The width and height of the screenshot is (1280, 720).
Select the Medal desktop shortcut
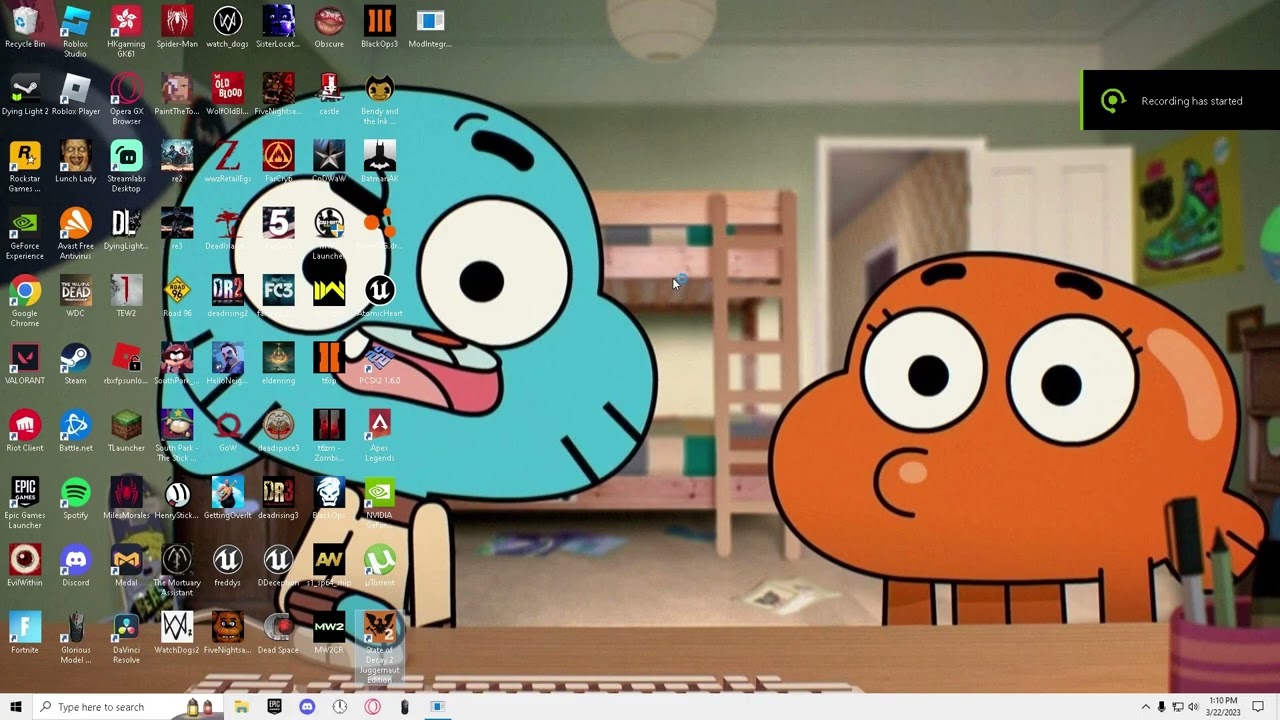(x=126, y=565)
